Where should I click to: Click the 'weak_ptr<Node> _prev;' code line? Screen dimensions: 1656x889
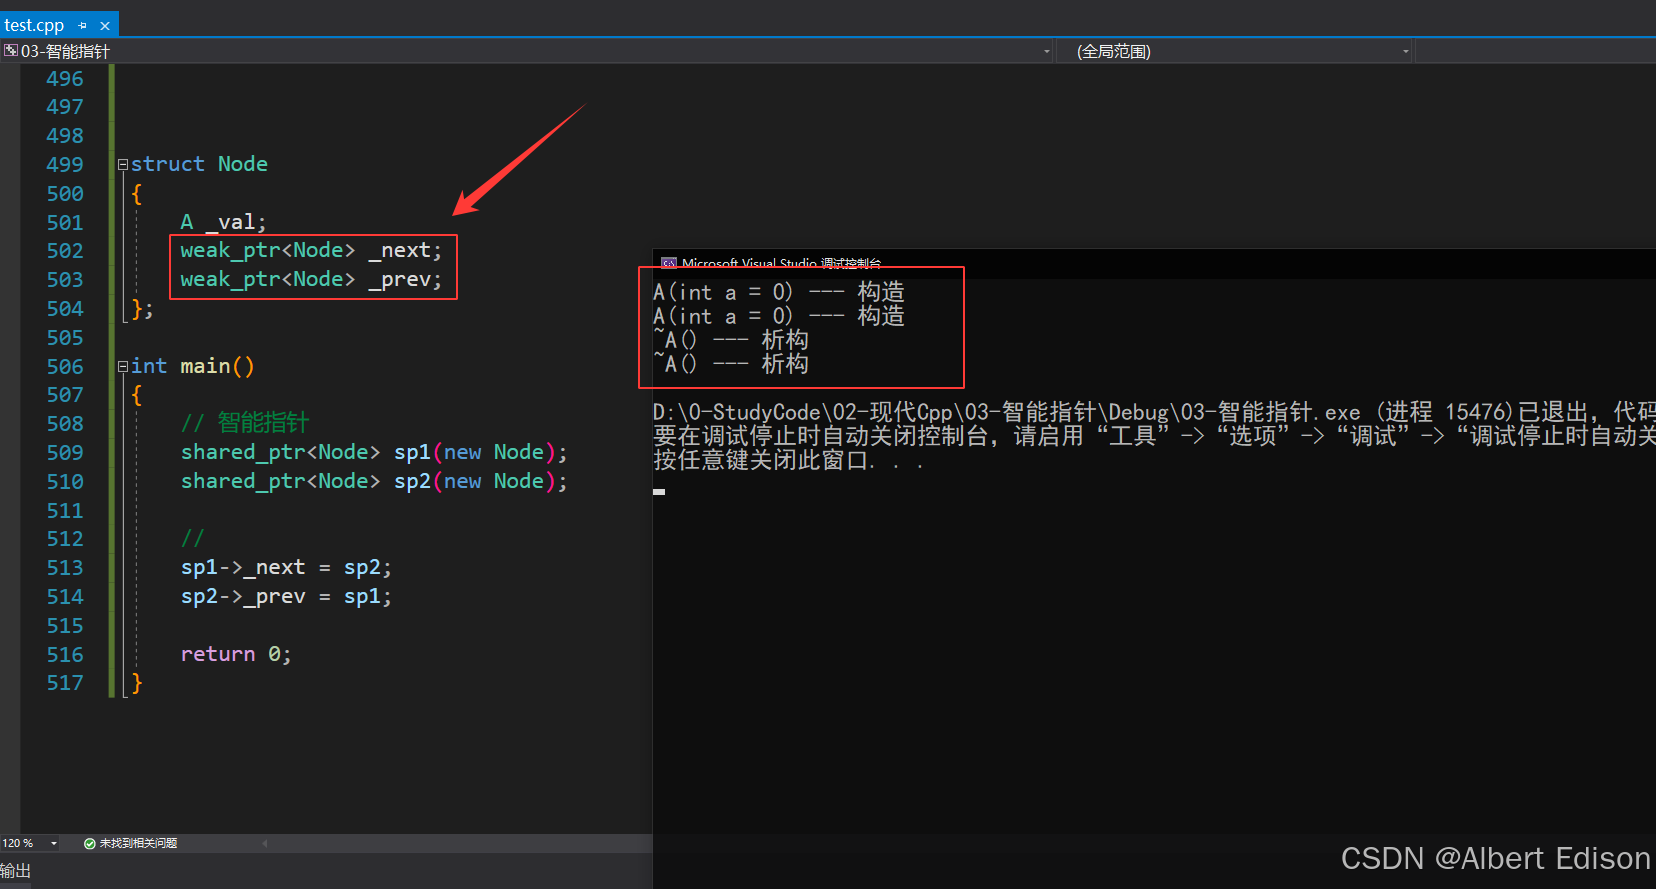coord(311,280)
